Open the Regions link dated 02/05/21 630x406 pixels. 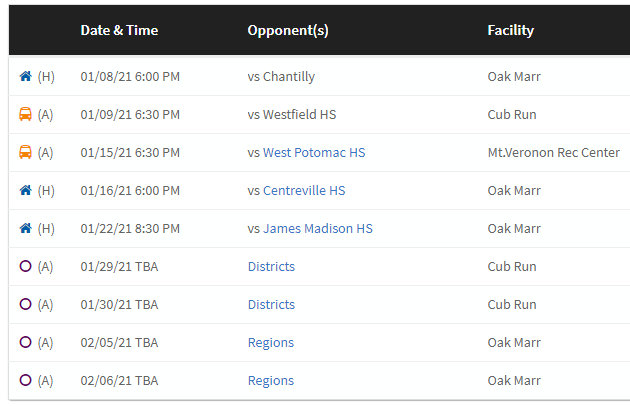pyautogui.click(x=271, y=342)
